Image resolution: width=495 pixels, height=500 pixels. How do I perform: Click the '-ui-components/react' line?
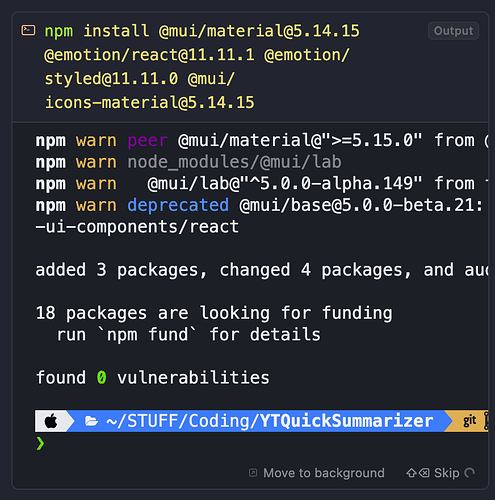tap(137, 227)
